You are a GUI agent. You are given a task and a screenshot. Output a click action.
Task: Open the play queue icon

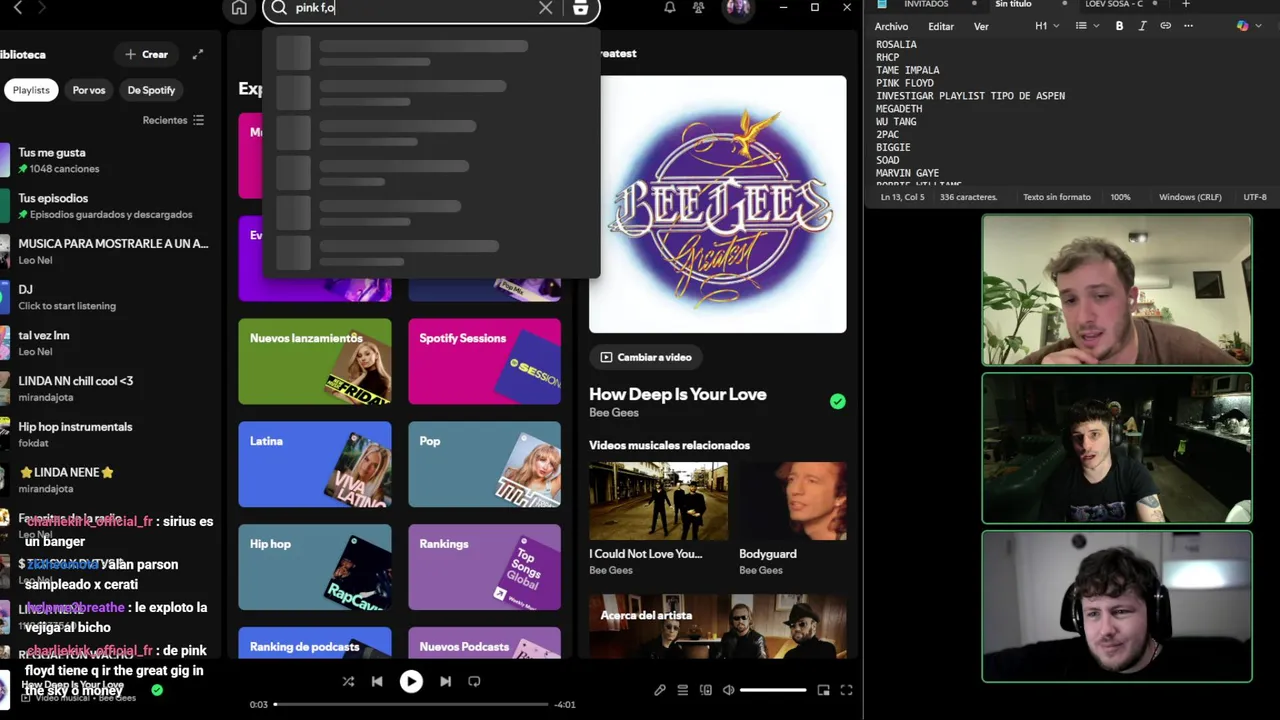click(683, 690)
